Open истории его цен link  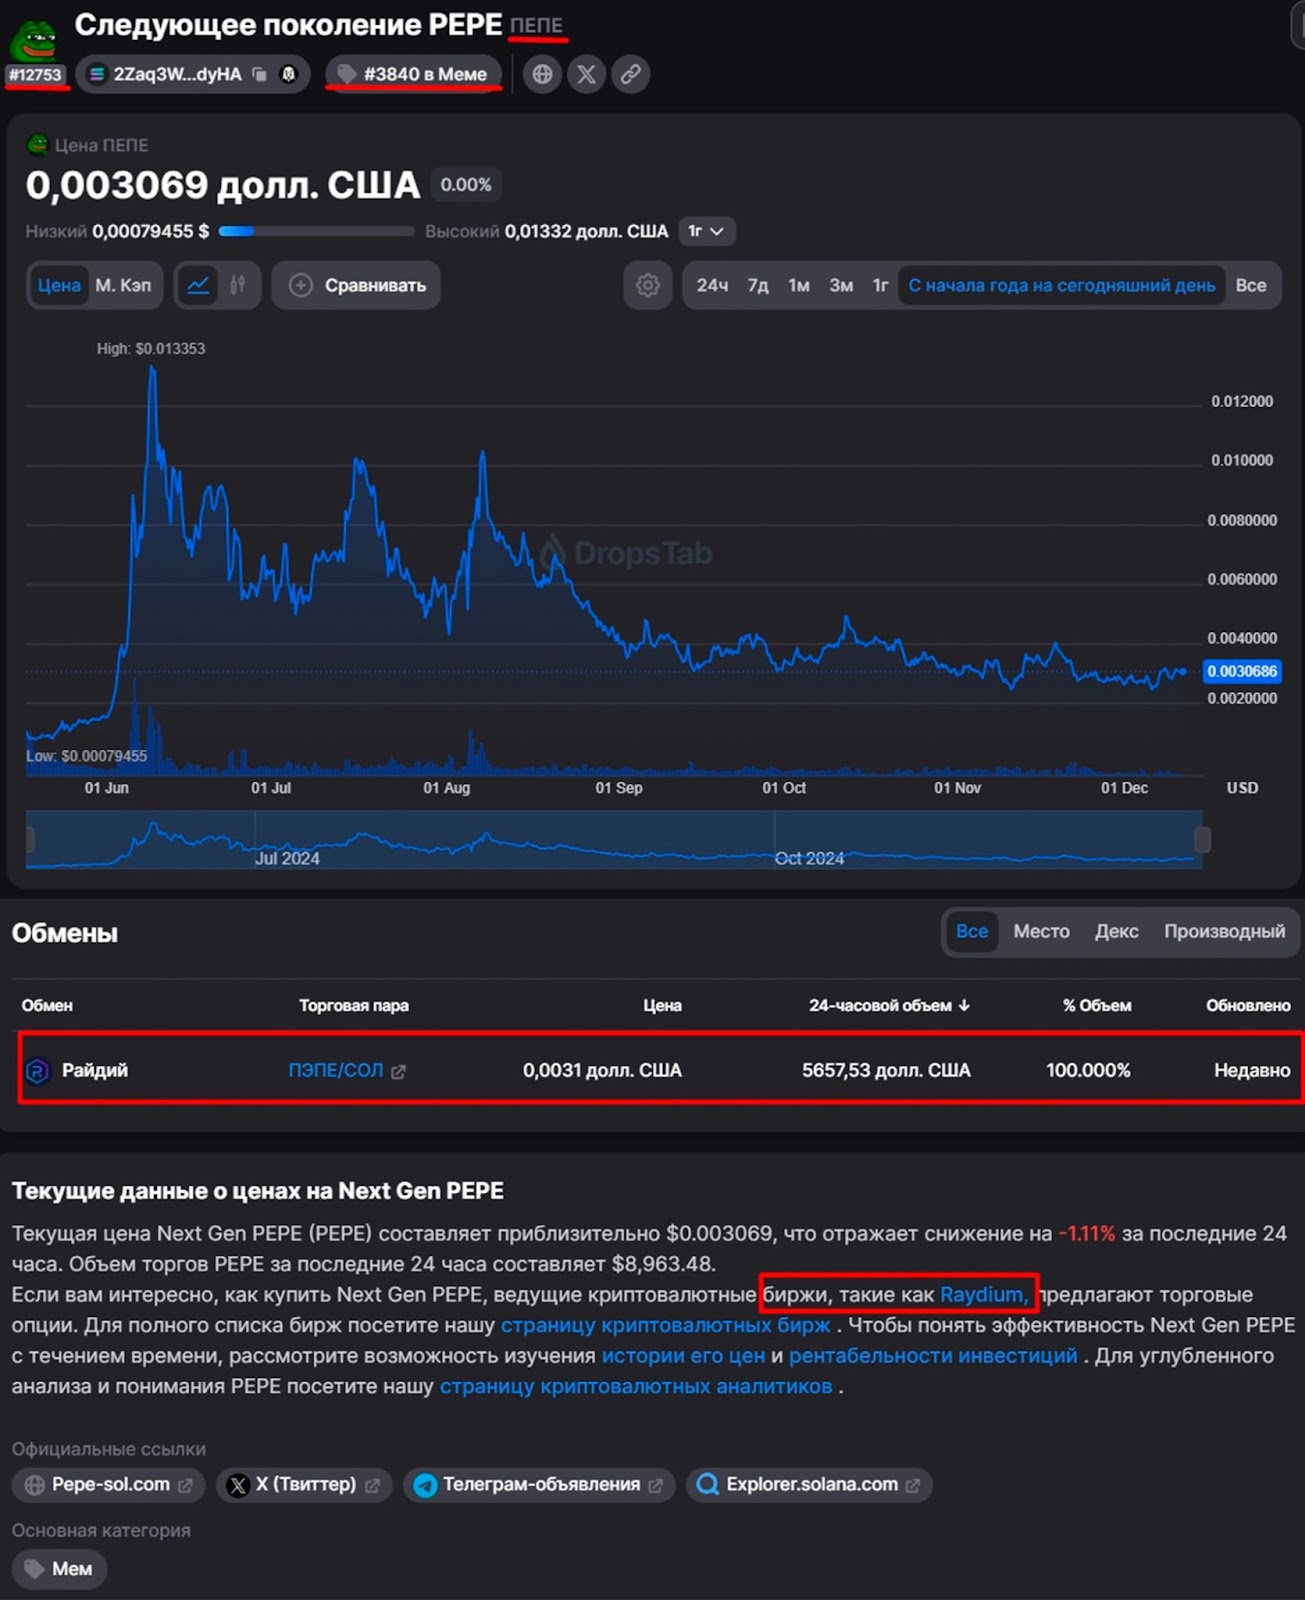(x=683, y=1356)
